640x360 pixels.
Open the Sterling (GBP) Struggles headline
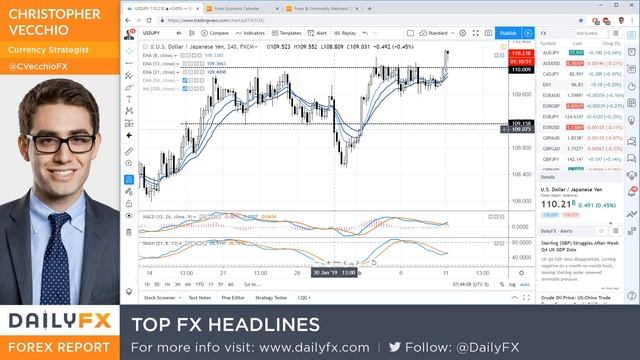(x=580, y=246)
